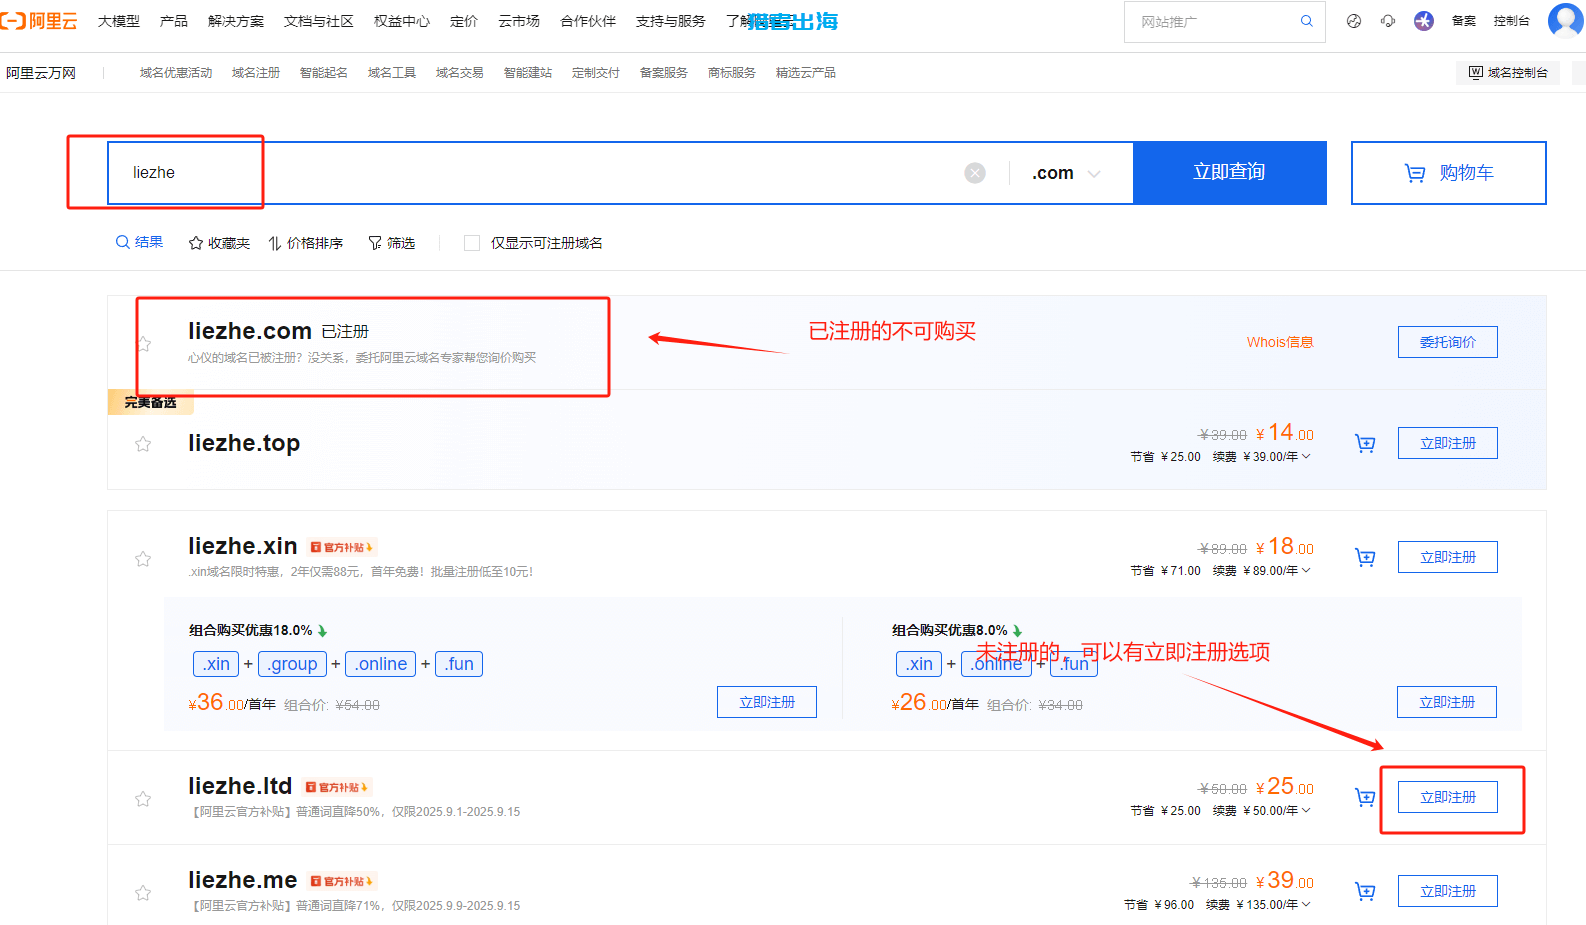
Task: Go to 域名工具 sub-nav
Action: (392, 73)
